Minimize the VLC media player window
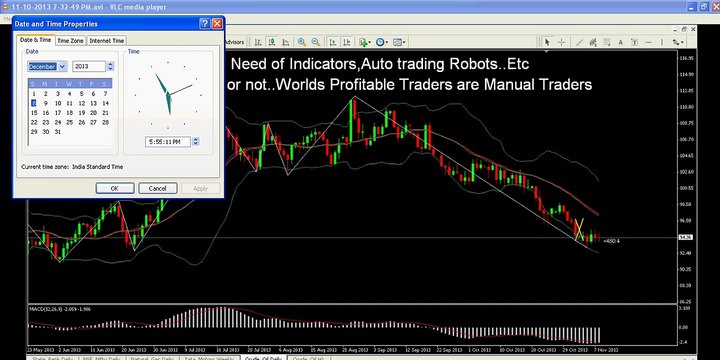 point(692,7)
